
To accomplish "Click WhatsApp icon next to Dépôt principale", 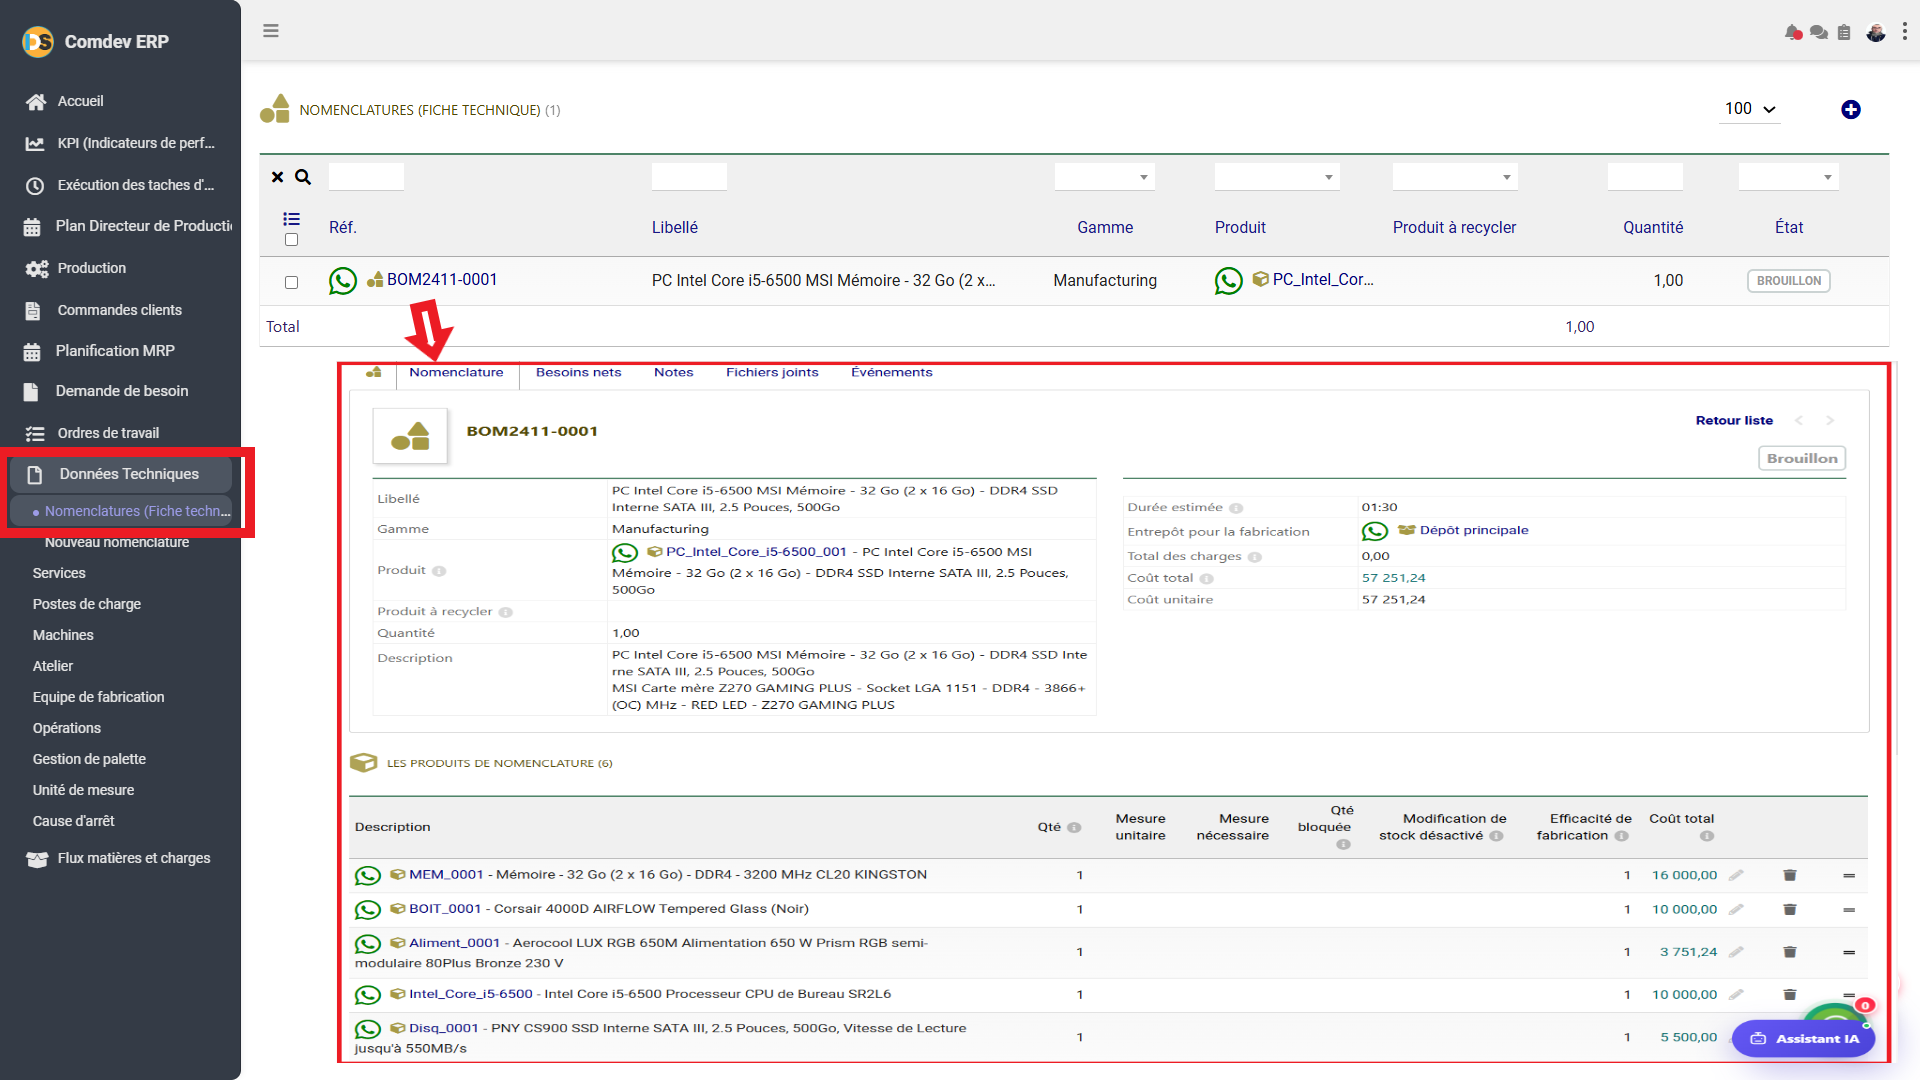I will tap(1375, 532).
